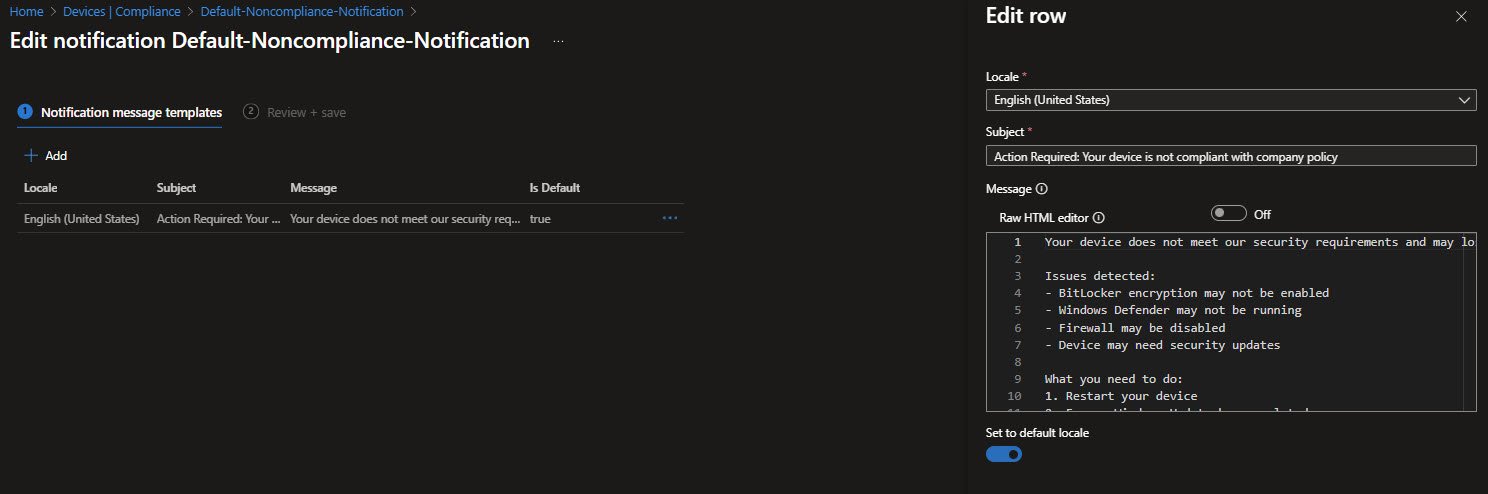The width and height of the screenshot is (1488, 494).
Task: Select Notification message templates tab
Action: point(130,113)
